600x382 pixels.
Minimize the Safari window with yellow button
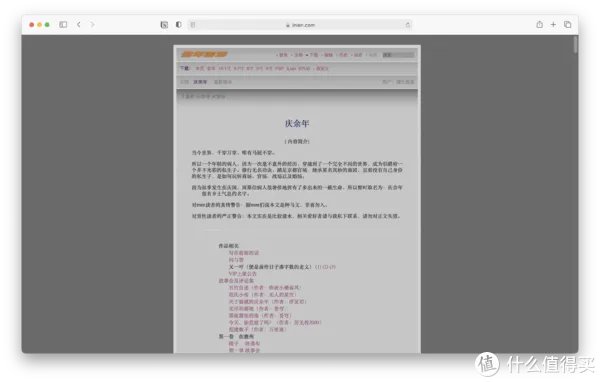tap(39, 24)
